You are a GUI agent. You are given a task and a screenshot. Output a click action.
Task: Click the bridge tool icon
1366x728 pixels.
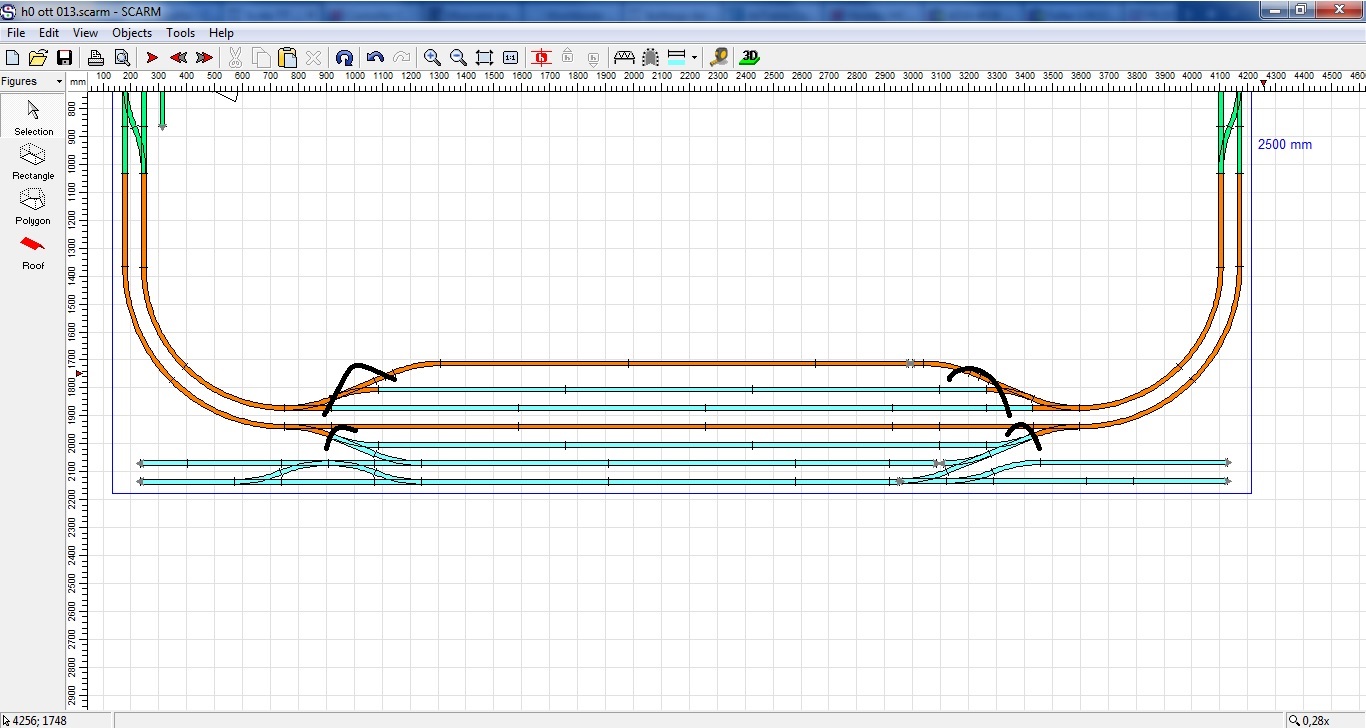pyautogui.click(x=624, y=58)
